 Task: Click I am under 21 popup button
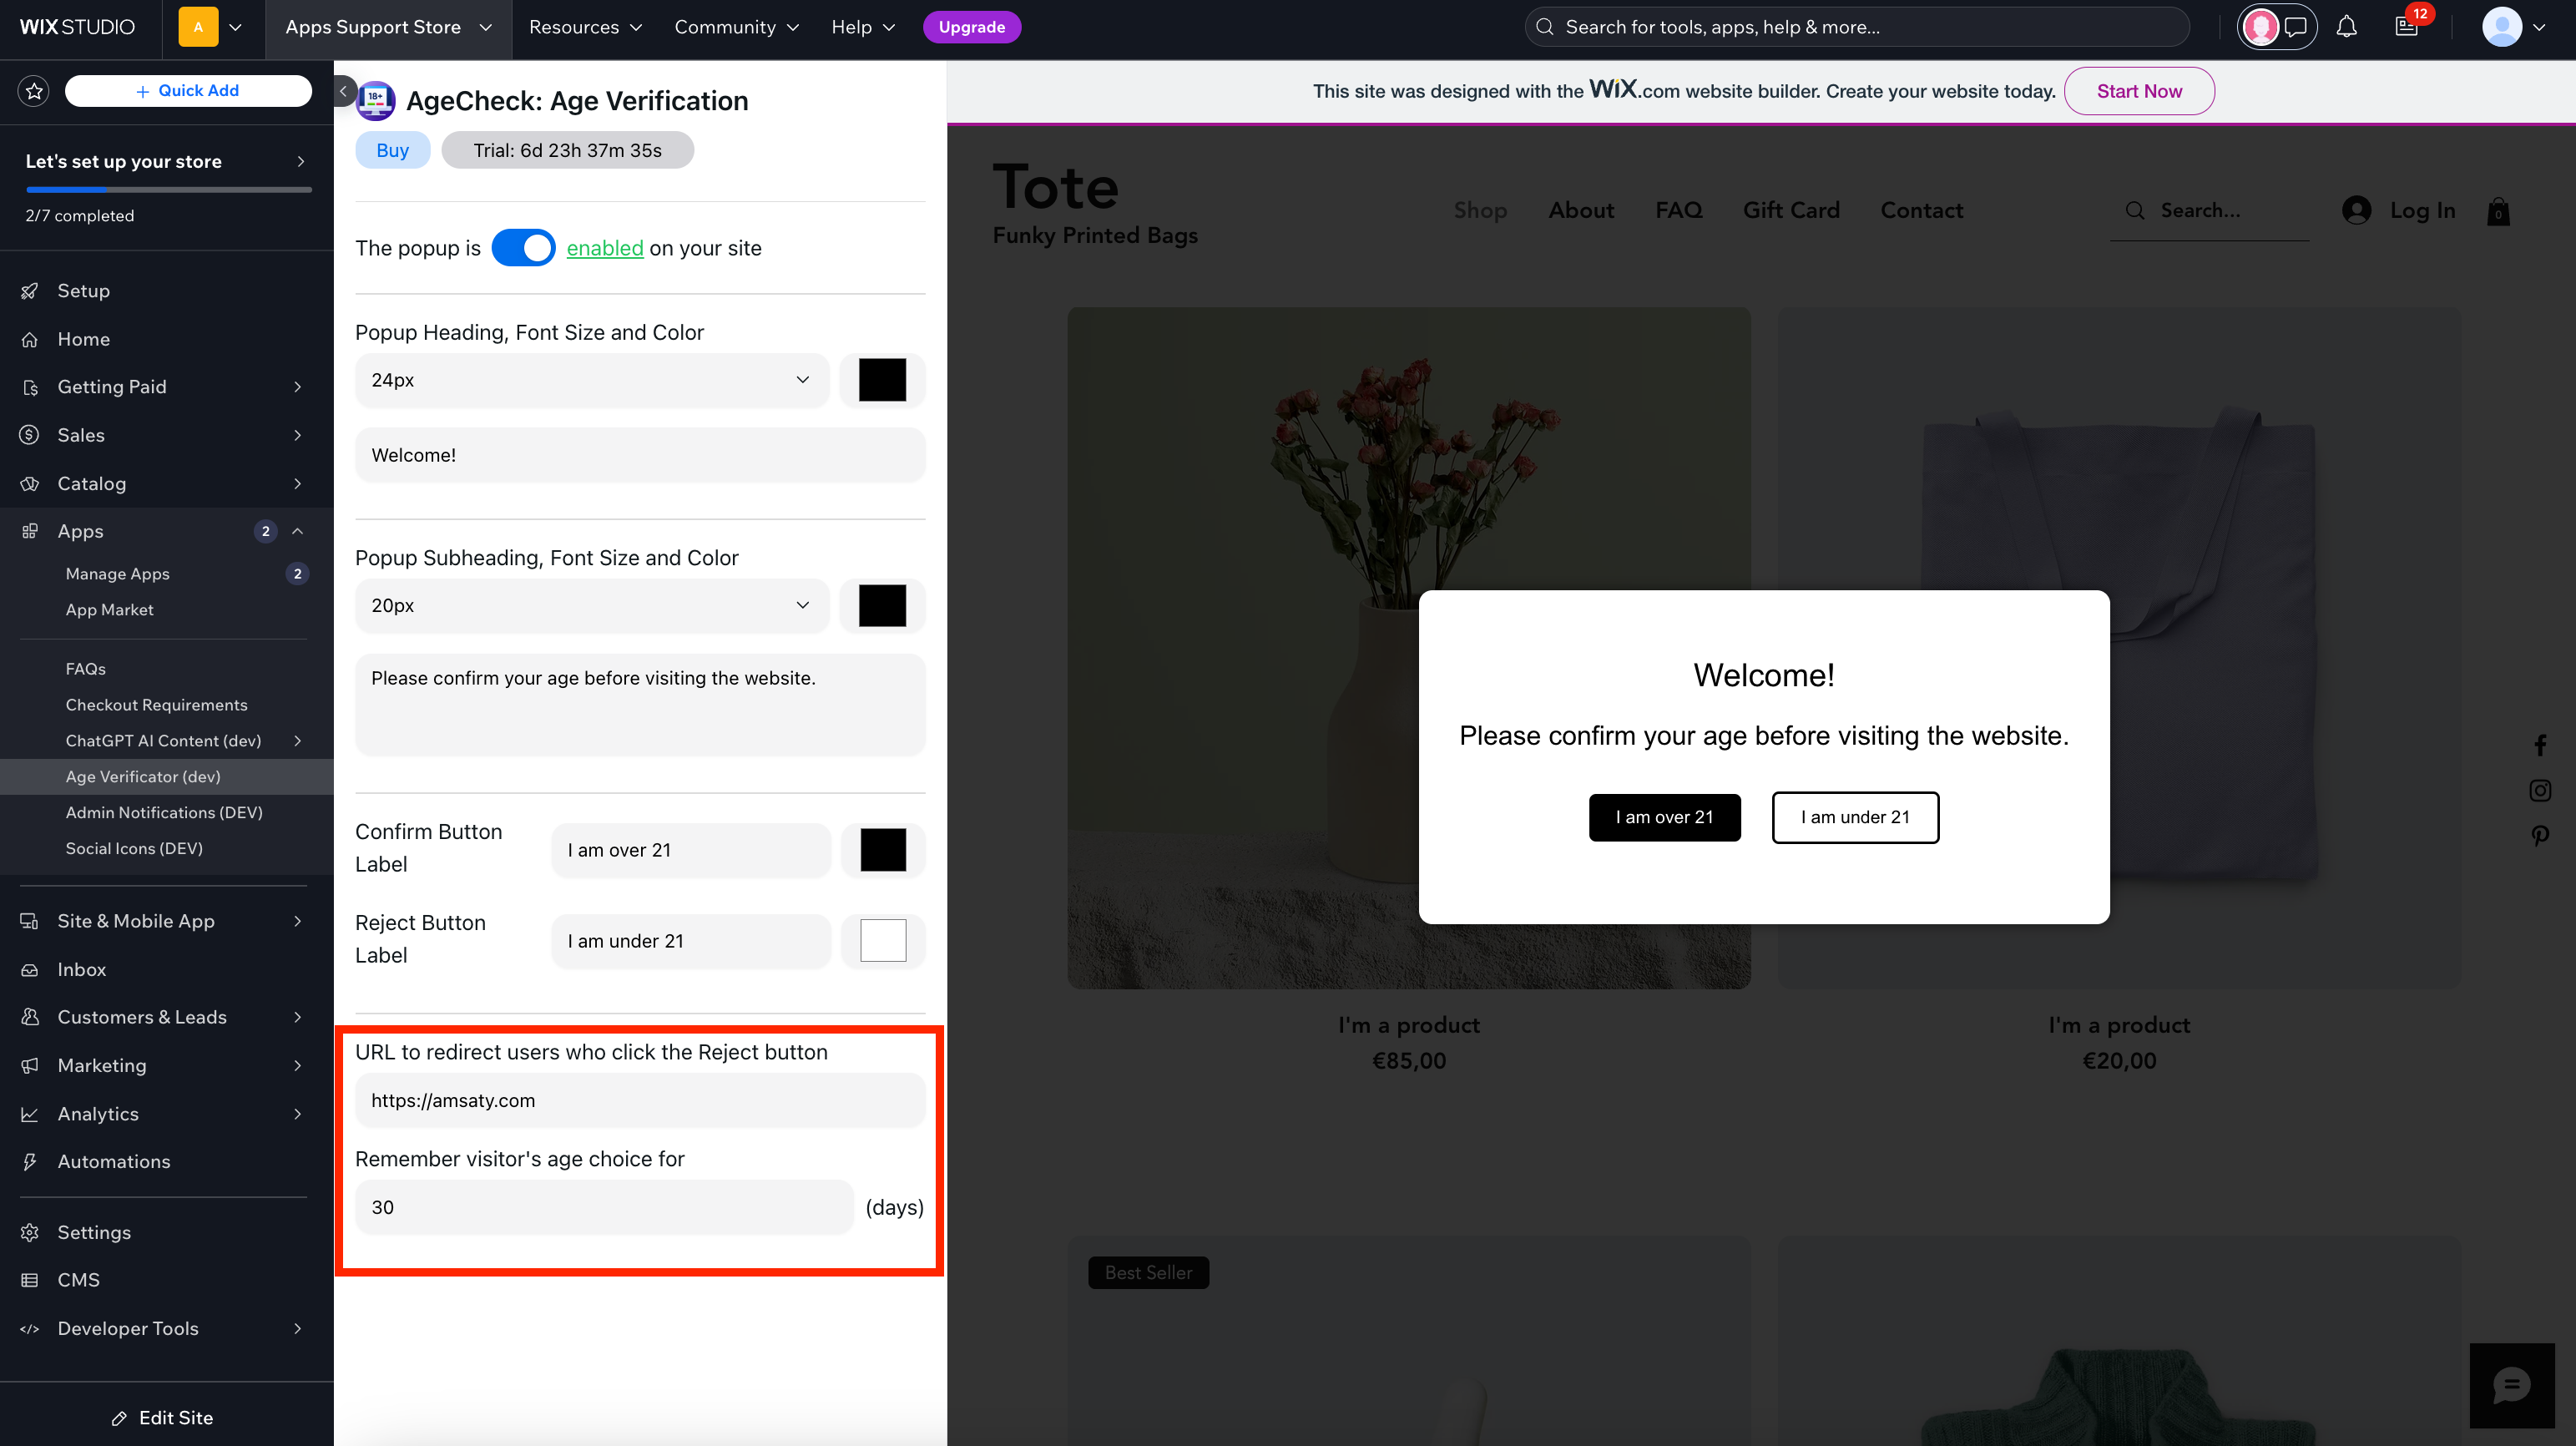click(1855, 817)
